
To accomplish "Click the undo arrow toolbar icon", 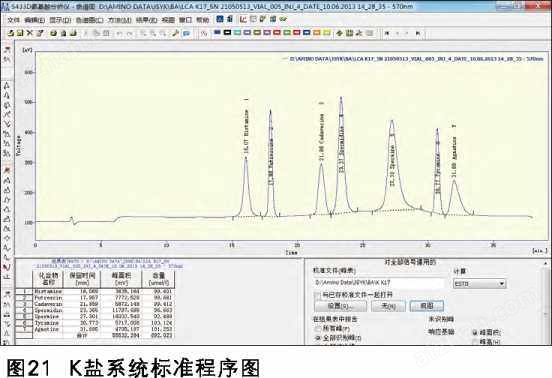I will (x=120, y=33).
